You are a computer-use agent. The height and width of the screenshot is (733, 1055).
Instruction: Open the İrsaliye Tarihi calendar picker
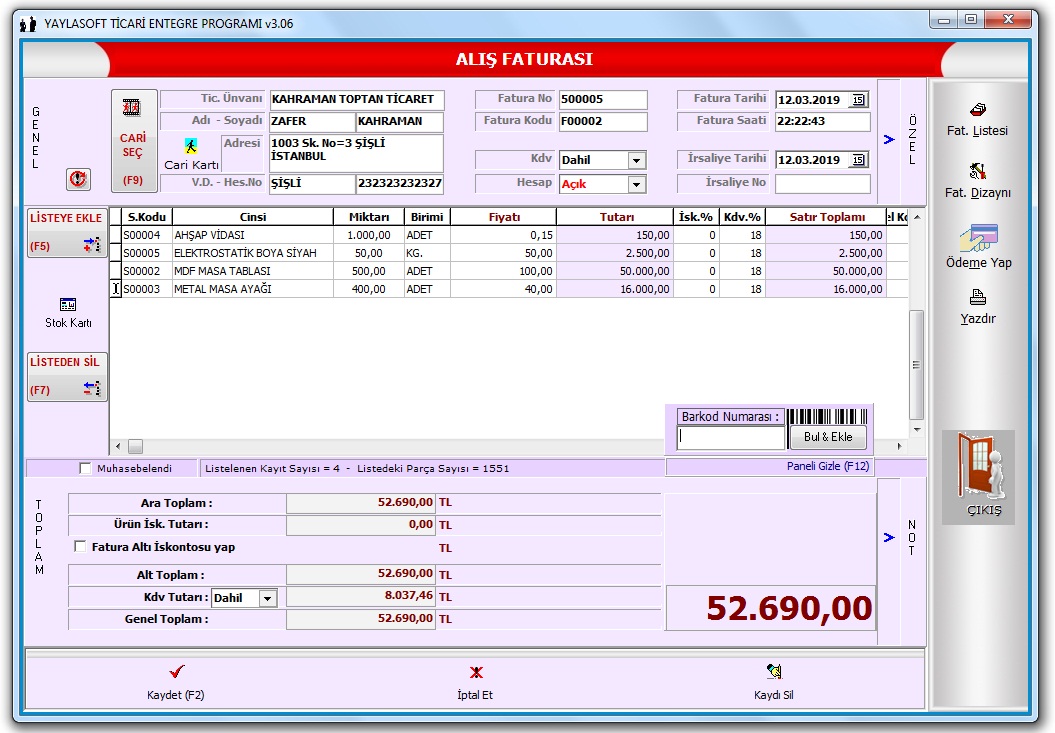click(x=859, y=160)
